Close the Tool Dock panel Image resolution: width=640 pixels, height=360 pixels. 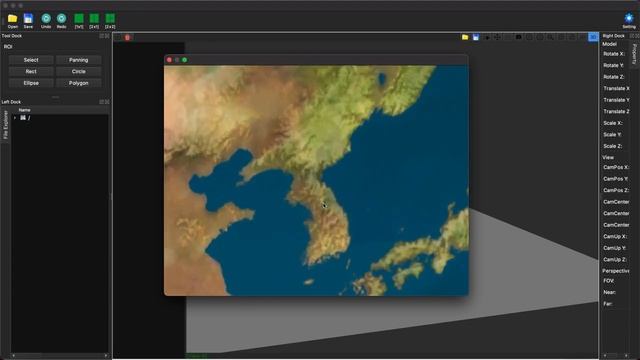(107, 36)
